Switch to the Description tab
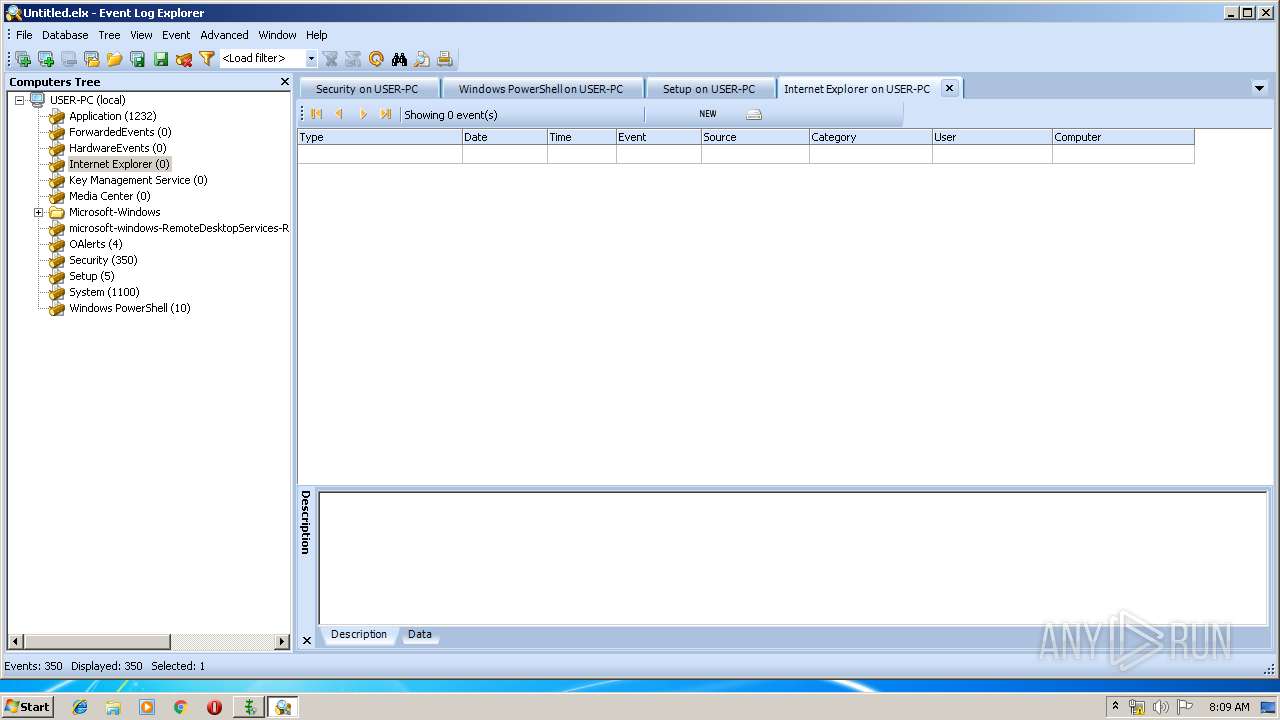Screen dimensions: 1280x720 (x=359, y=634)
